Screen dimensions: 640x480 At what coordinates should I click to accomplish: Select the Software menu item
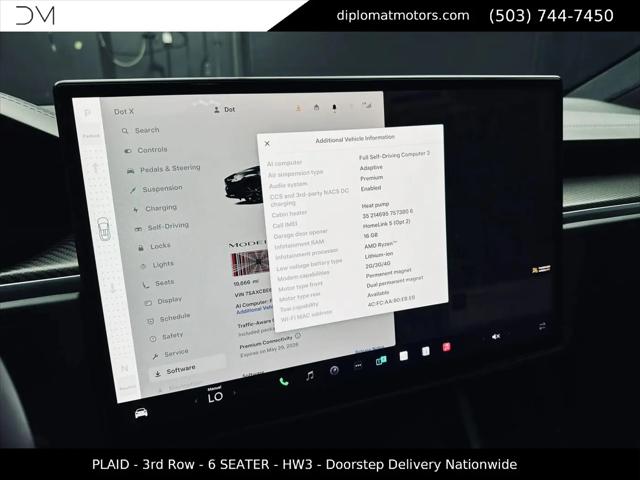[188, 369]
